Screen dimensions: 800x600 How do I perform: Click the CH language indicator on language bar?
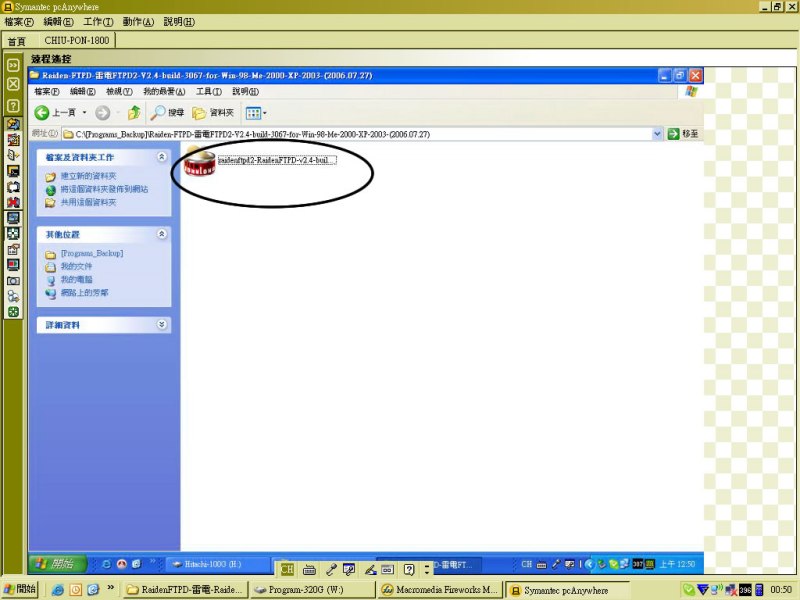point(287,569)
